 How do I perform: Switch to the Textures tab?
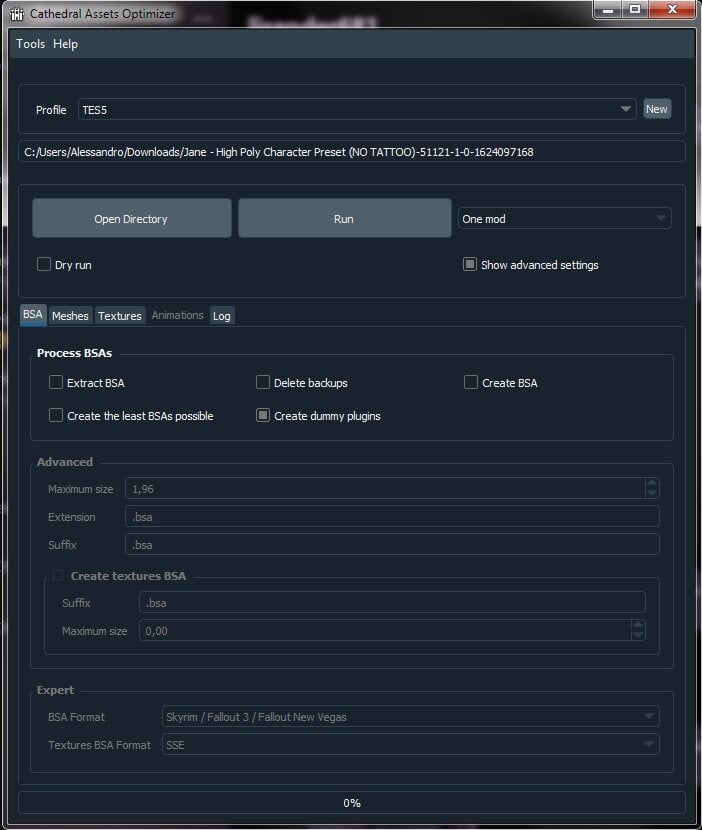(120, 315)
